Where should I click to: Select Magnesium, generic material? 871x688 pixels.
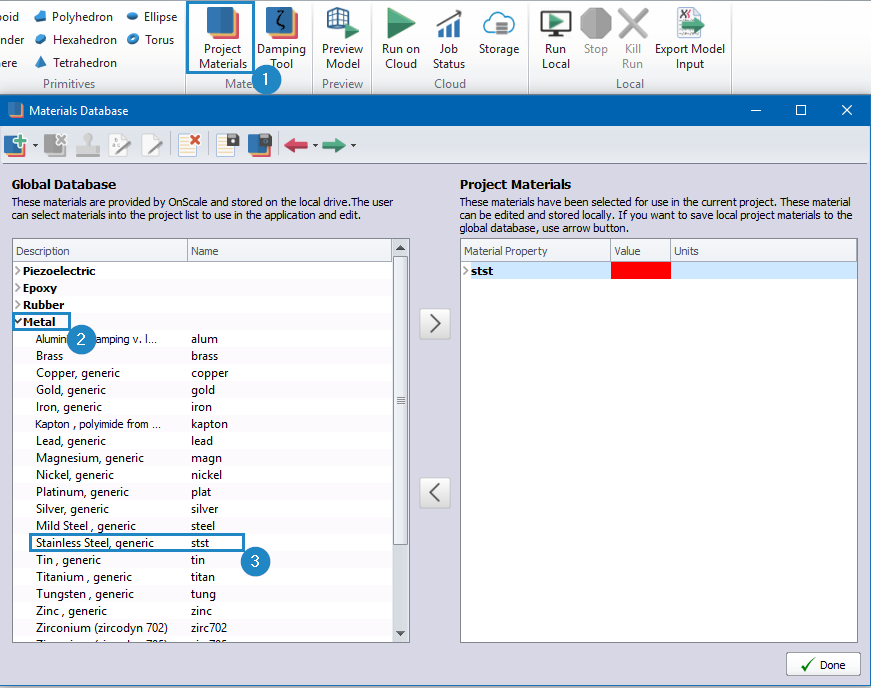203,458
